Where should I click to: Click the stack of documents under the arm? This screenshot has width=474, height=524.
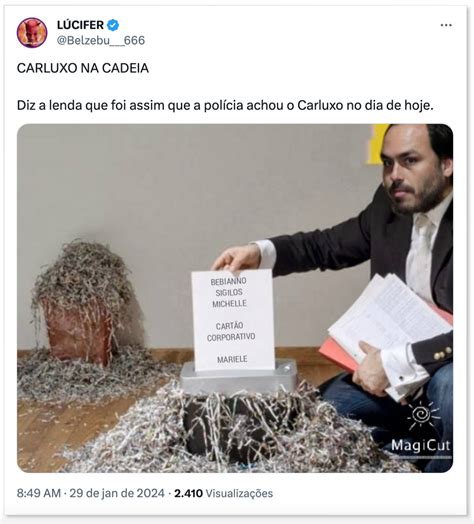386,332
